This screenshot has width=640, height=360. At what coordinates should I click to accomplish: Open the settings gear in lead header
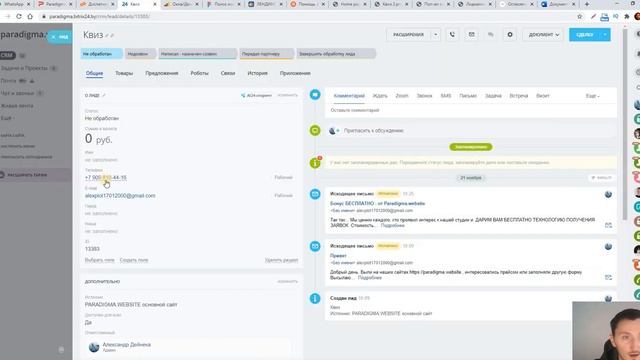(510, 35)
